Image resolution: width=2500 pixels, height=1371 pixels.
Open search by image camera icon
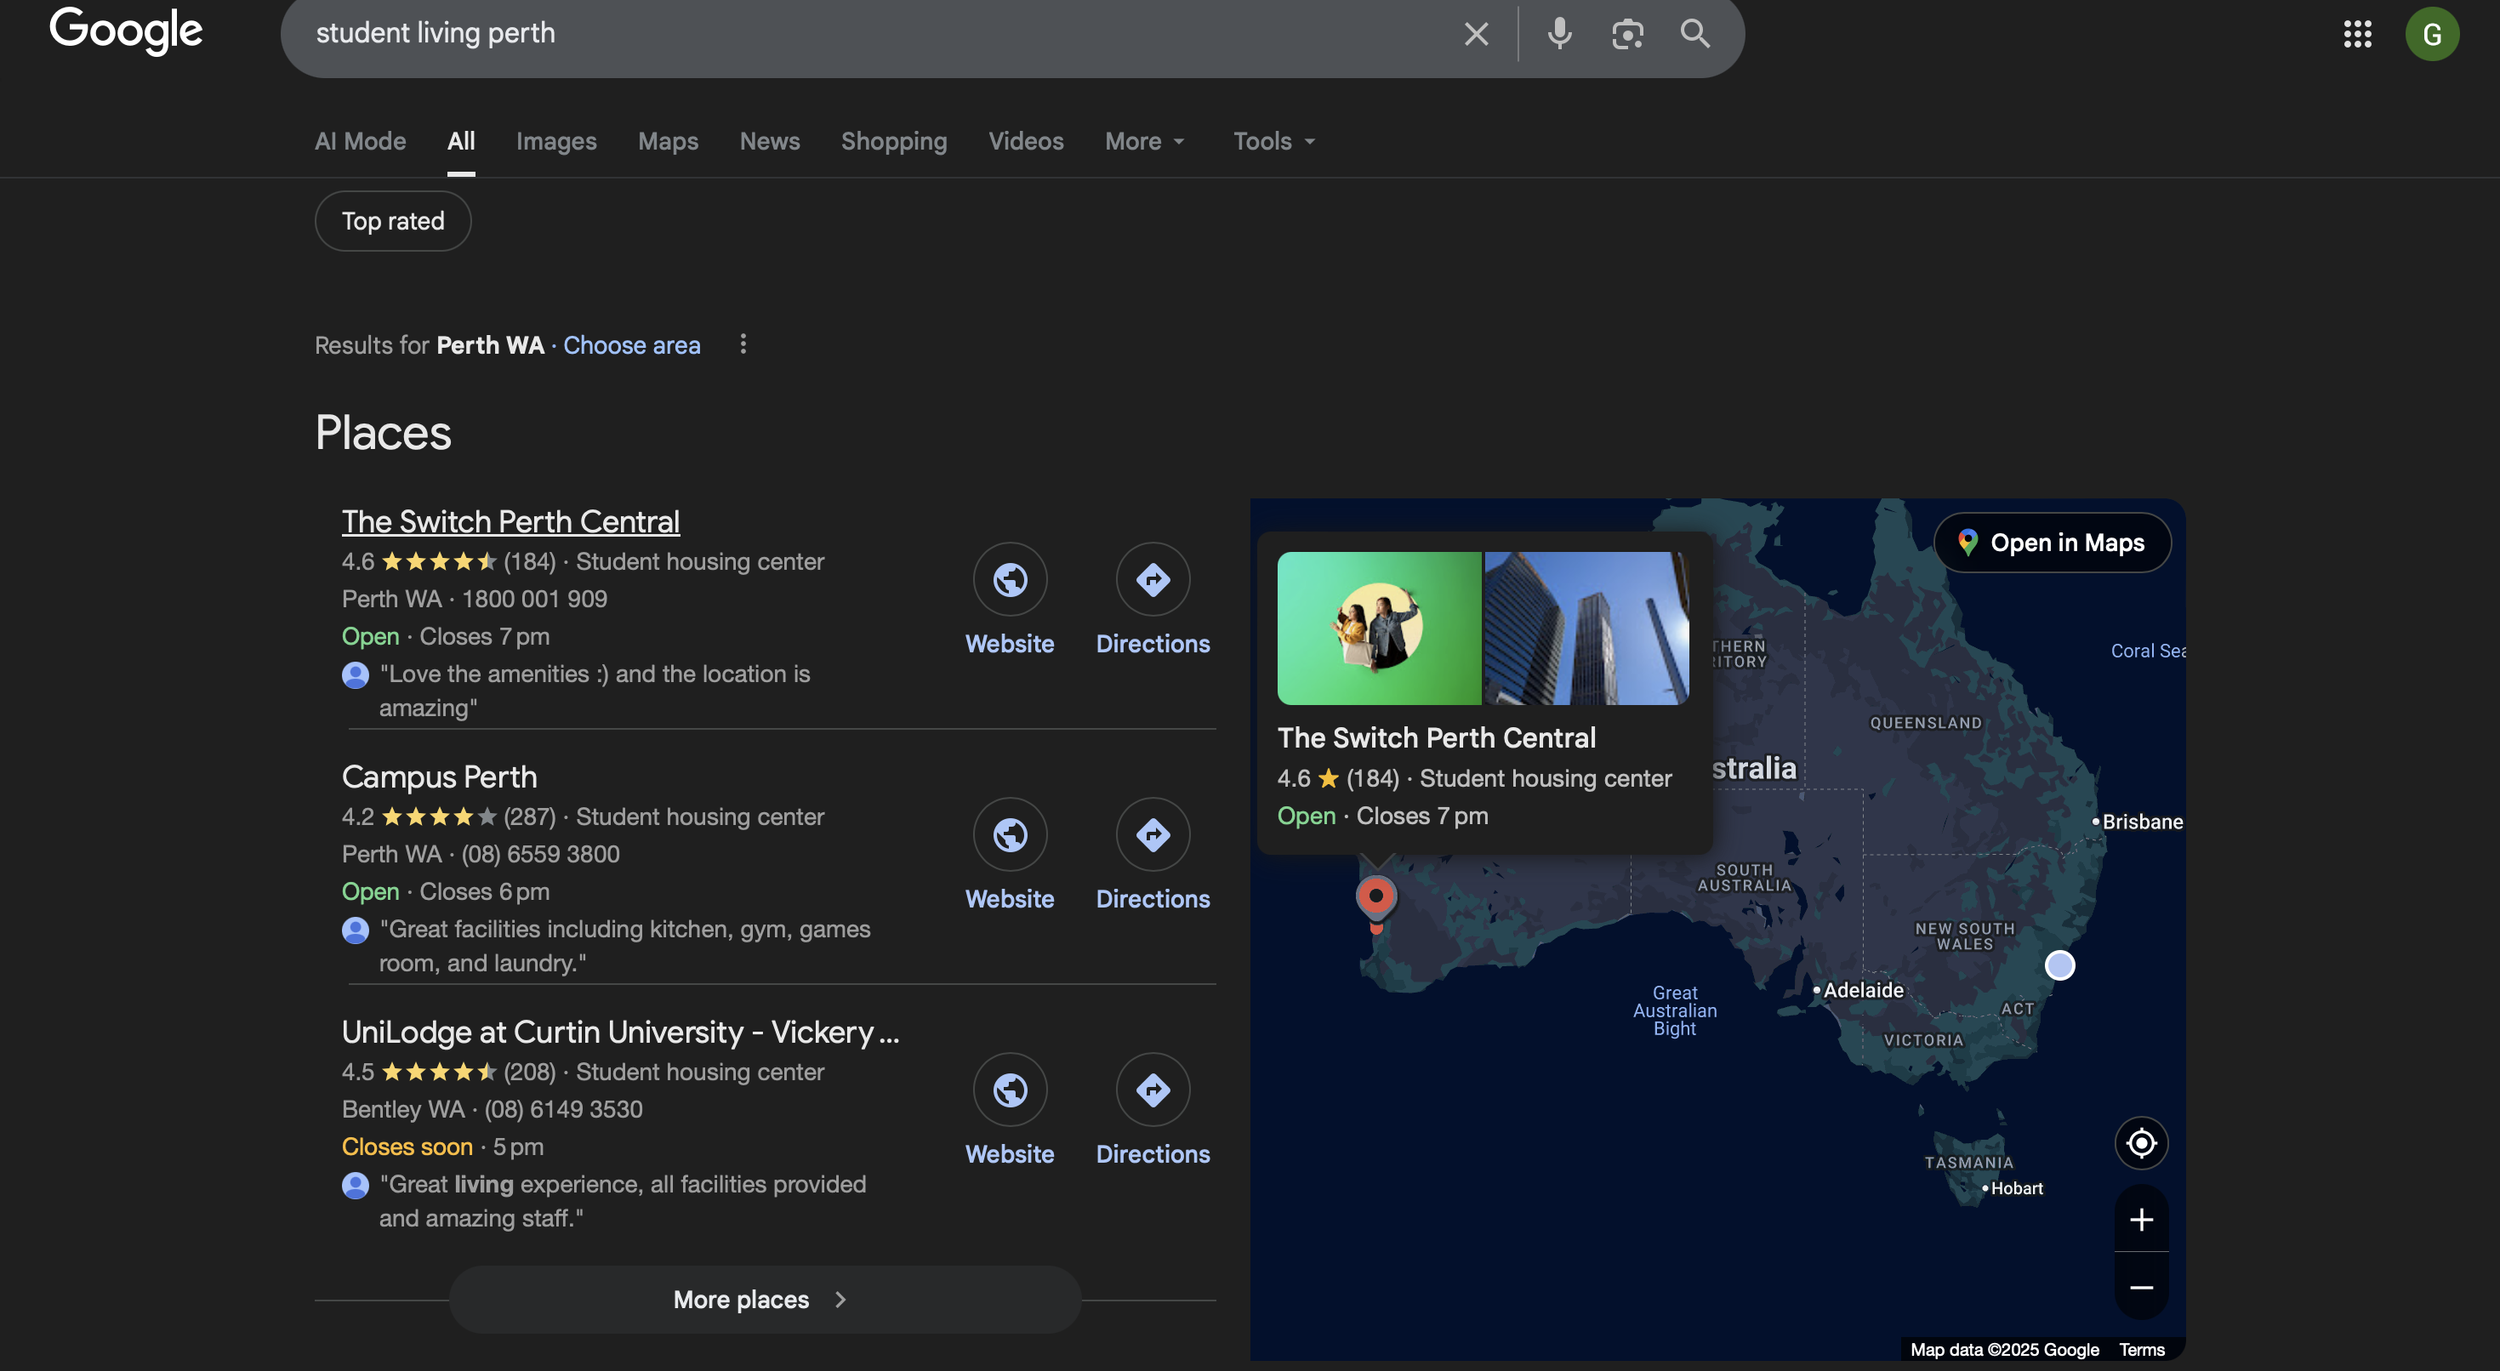coord(1627,34)
